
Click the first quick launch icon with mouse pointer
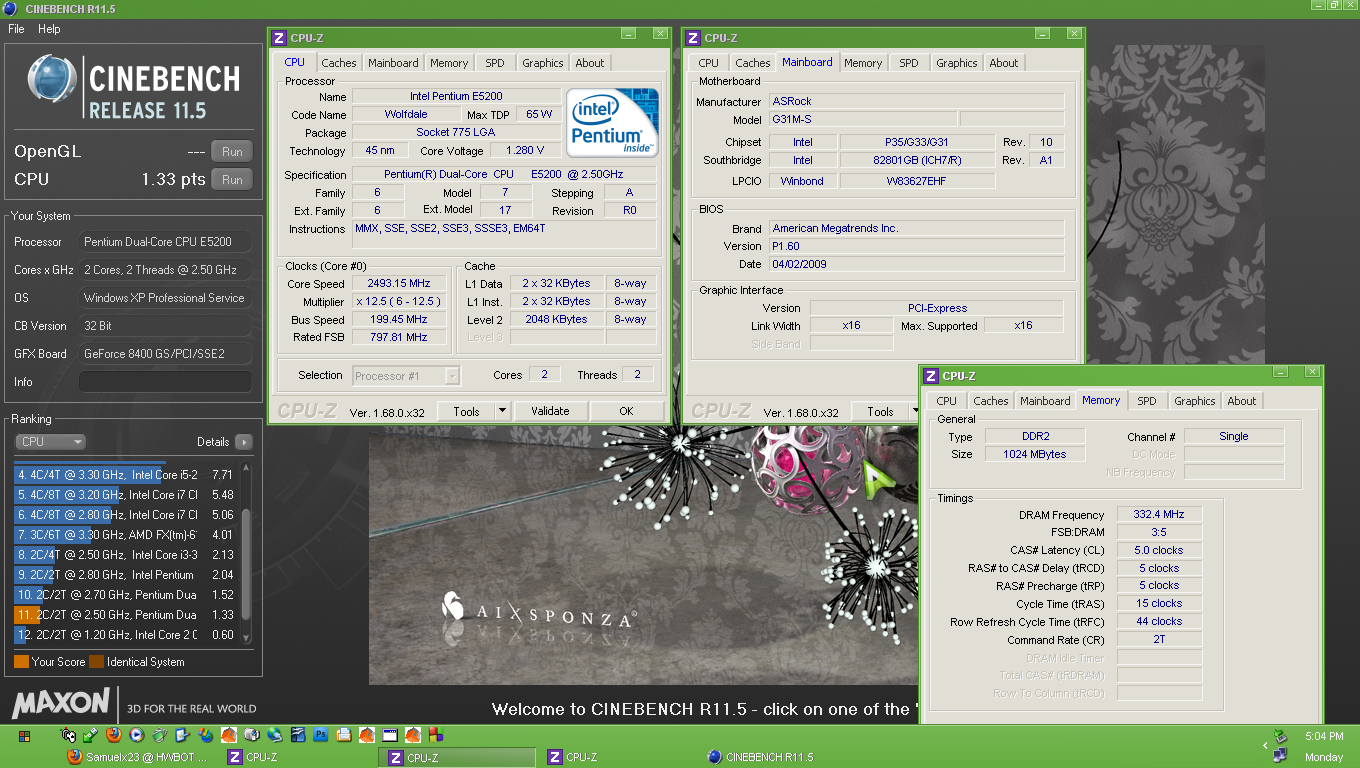pyautogui.click(x=68, y=735)
